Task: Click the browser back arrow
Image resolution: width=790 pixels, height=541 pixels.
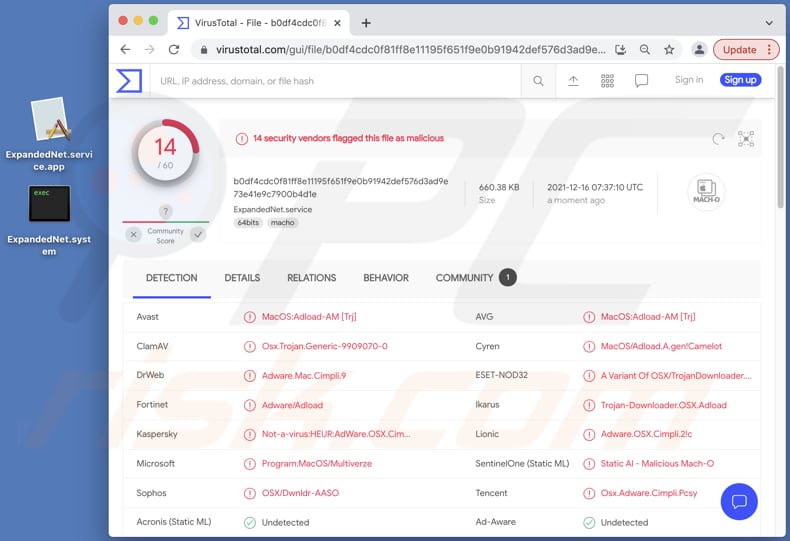Action: point(125,49)
